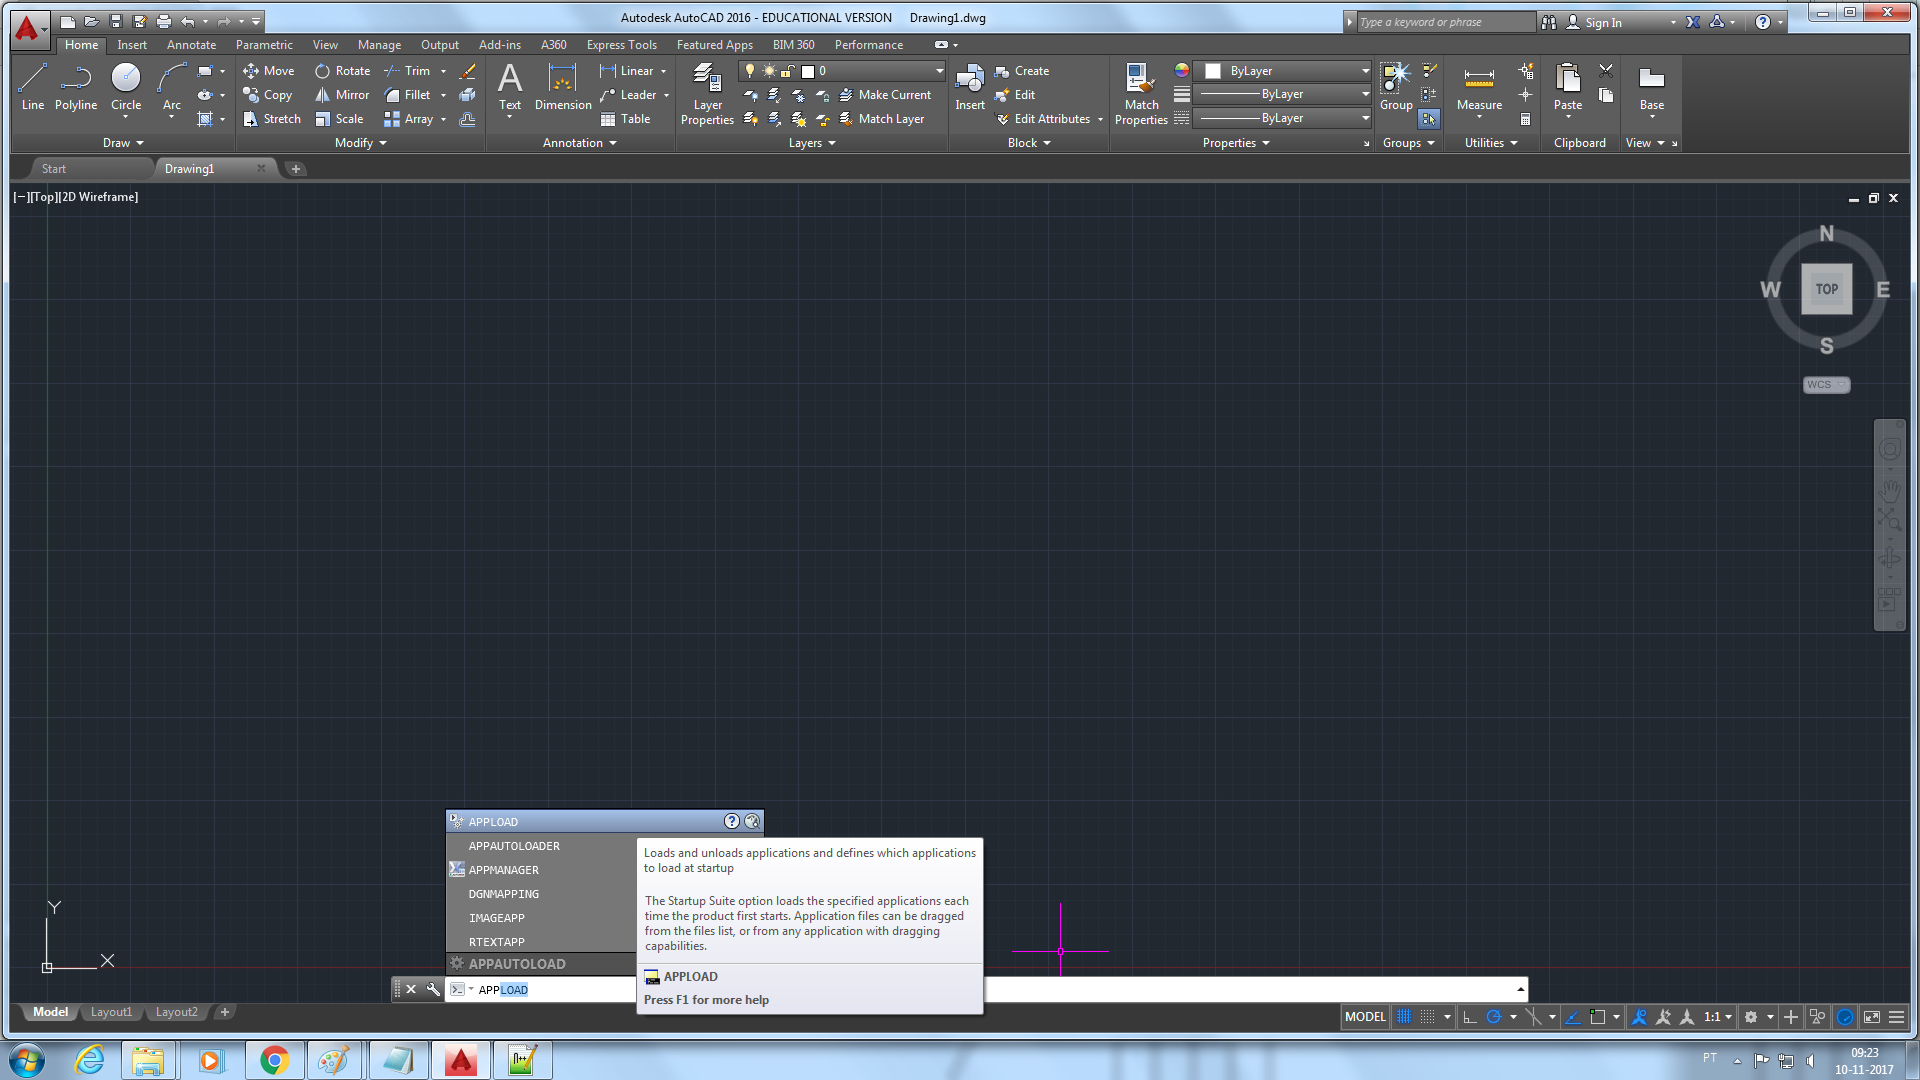Toggle snap mode in status bar
1920x1080 pixels.
[1428, 1017]
